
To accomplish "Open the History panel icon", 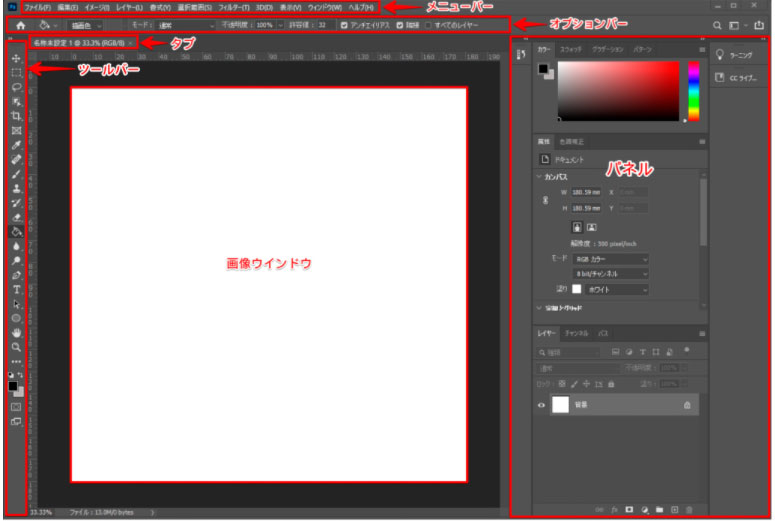I will pos(521,54).
